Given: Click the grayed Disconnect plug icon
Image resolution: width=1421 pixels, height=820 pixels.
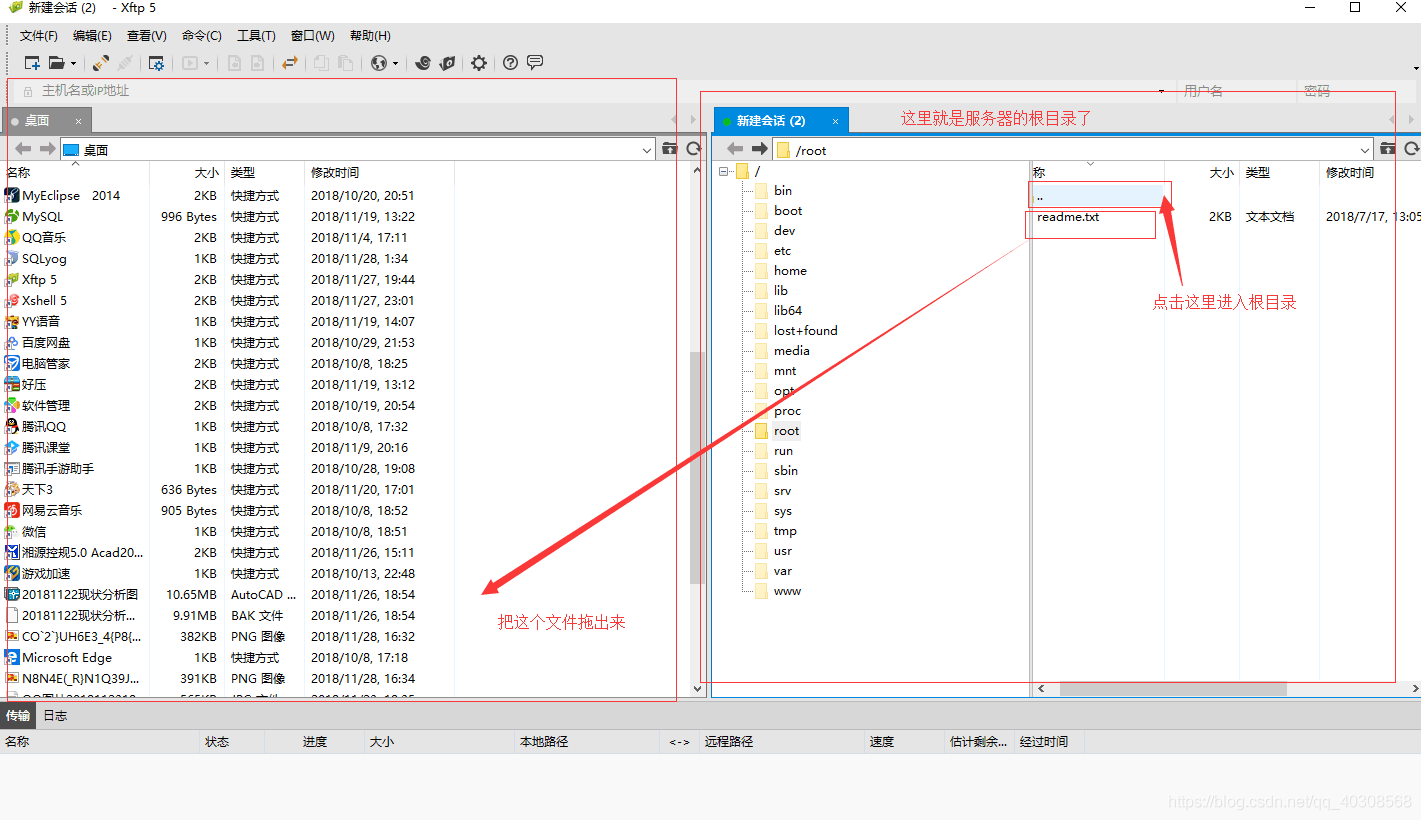Looking at the screenshot, I should [x=125, y=63].
